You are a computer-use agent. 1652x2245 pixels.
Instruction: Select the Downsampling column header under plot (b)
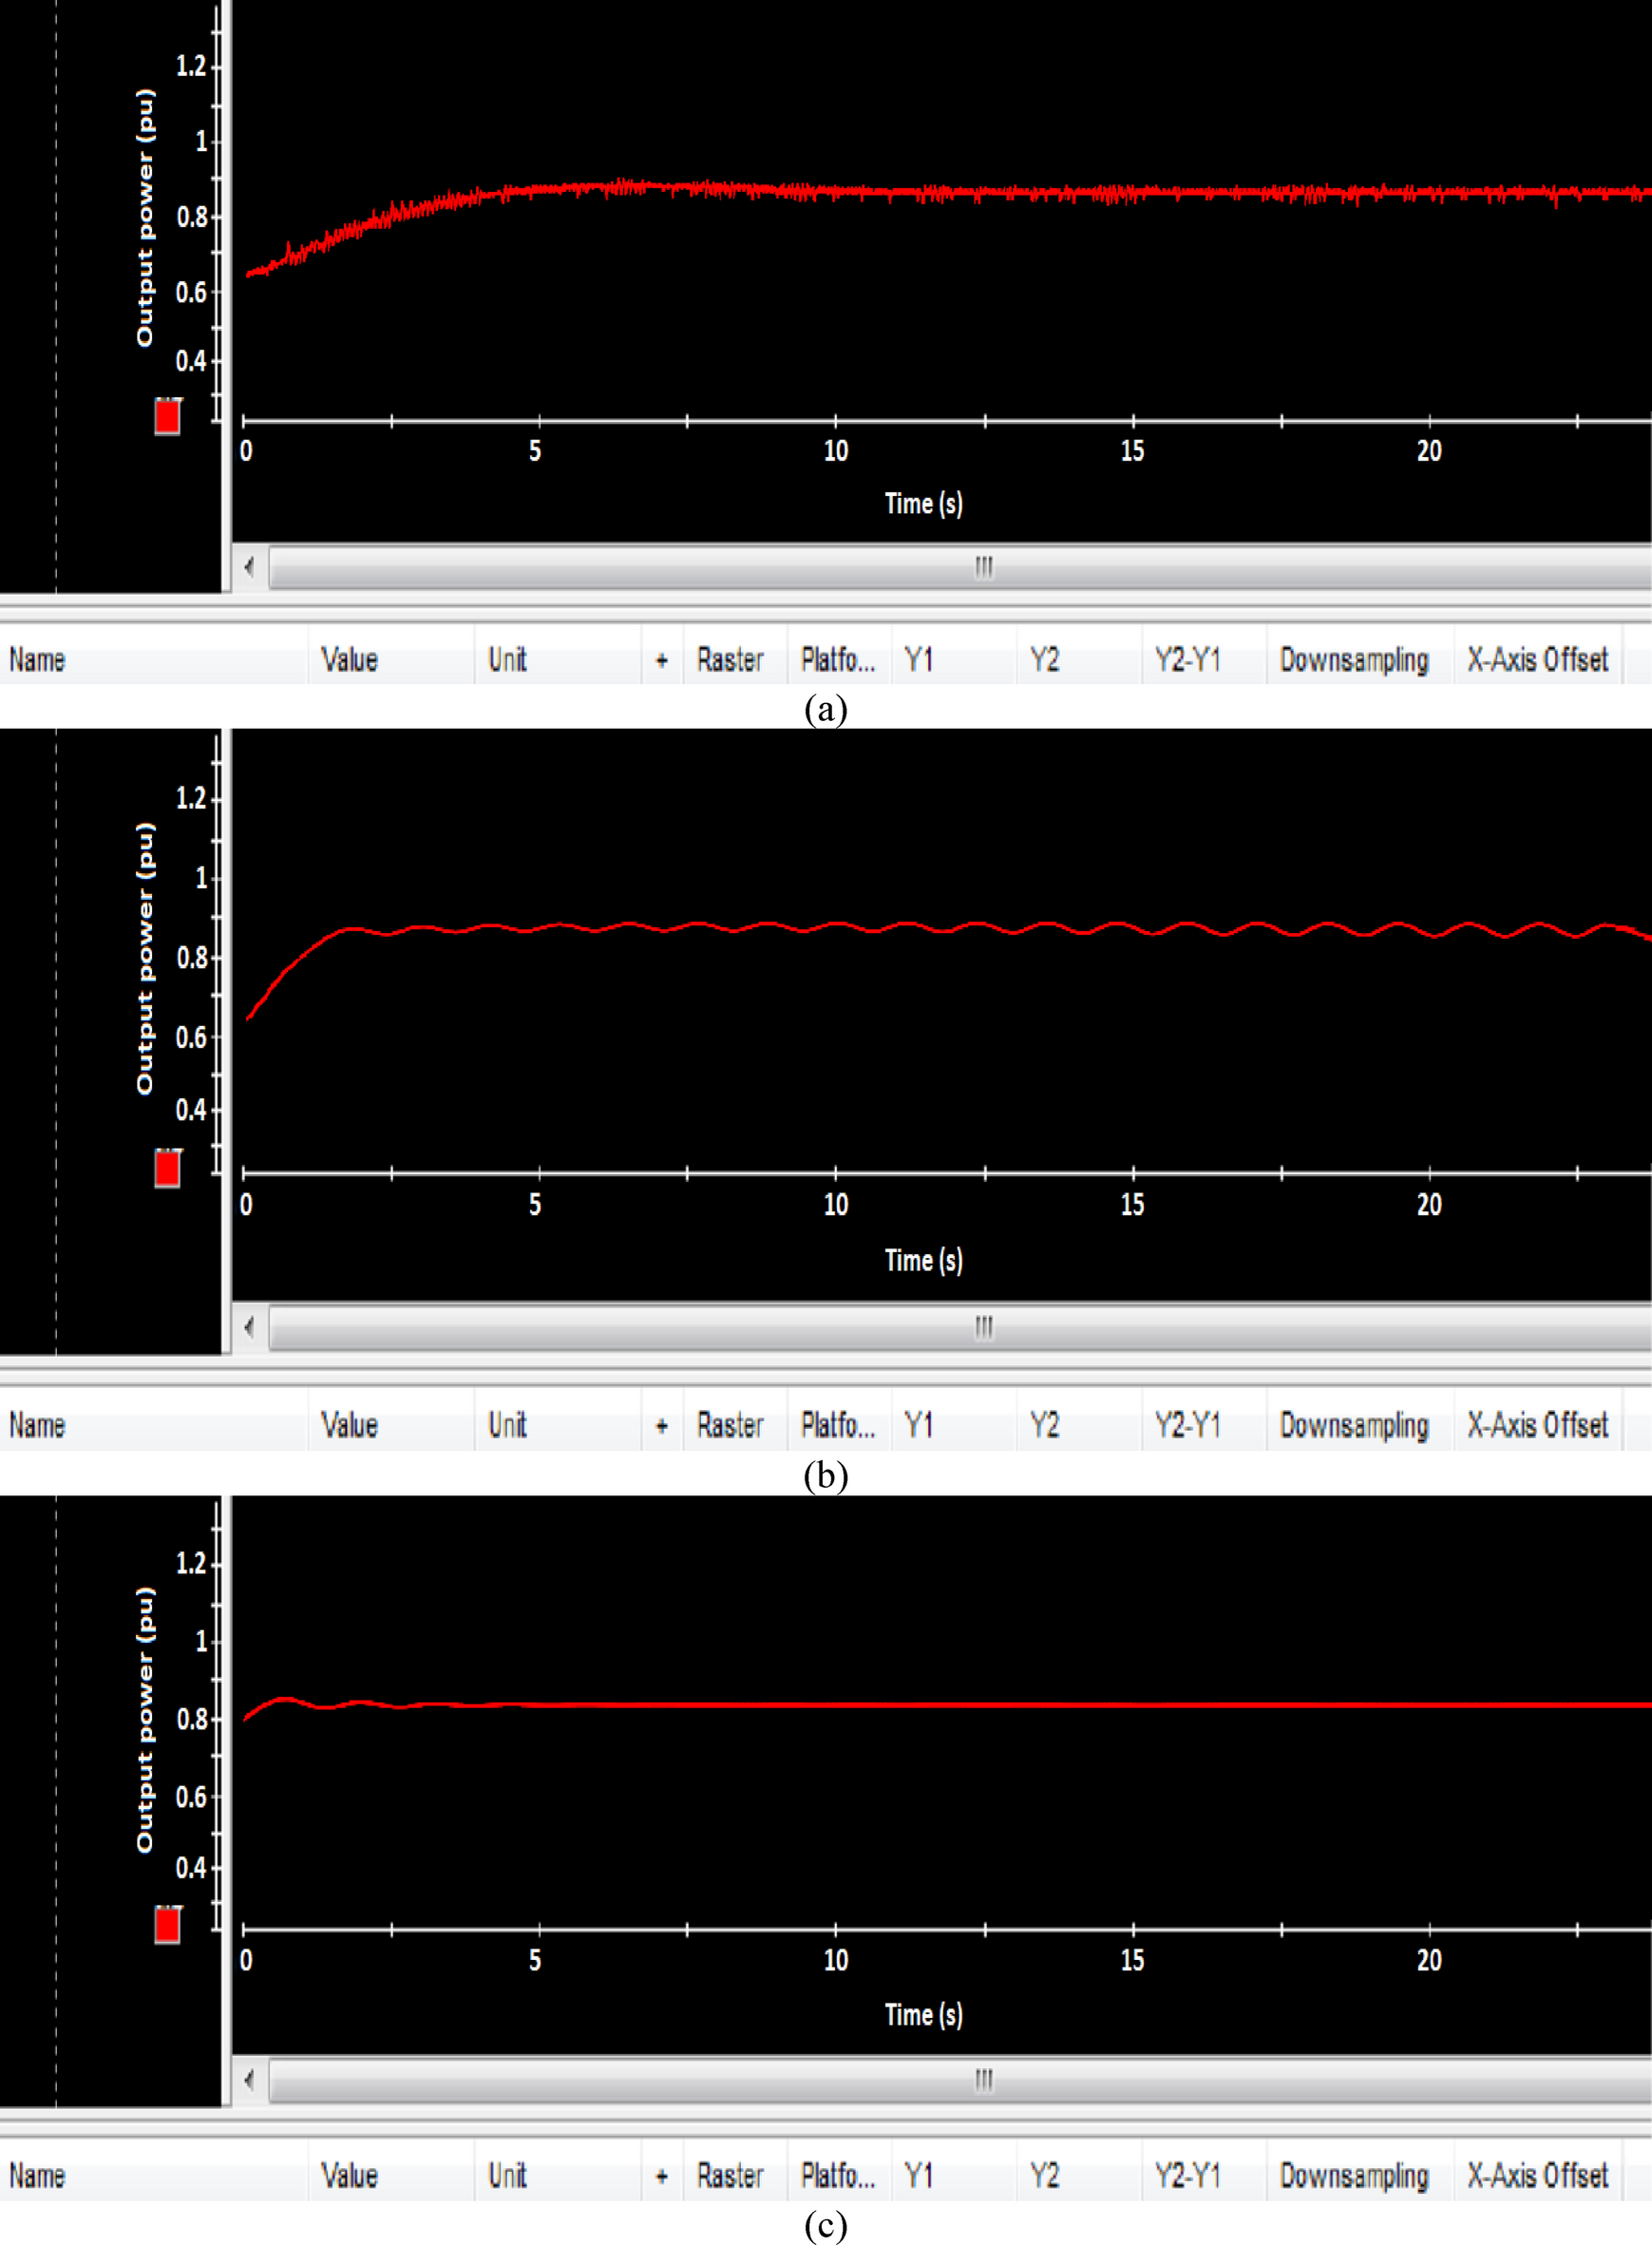[x=1354, y=1425]
